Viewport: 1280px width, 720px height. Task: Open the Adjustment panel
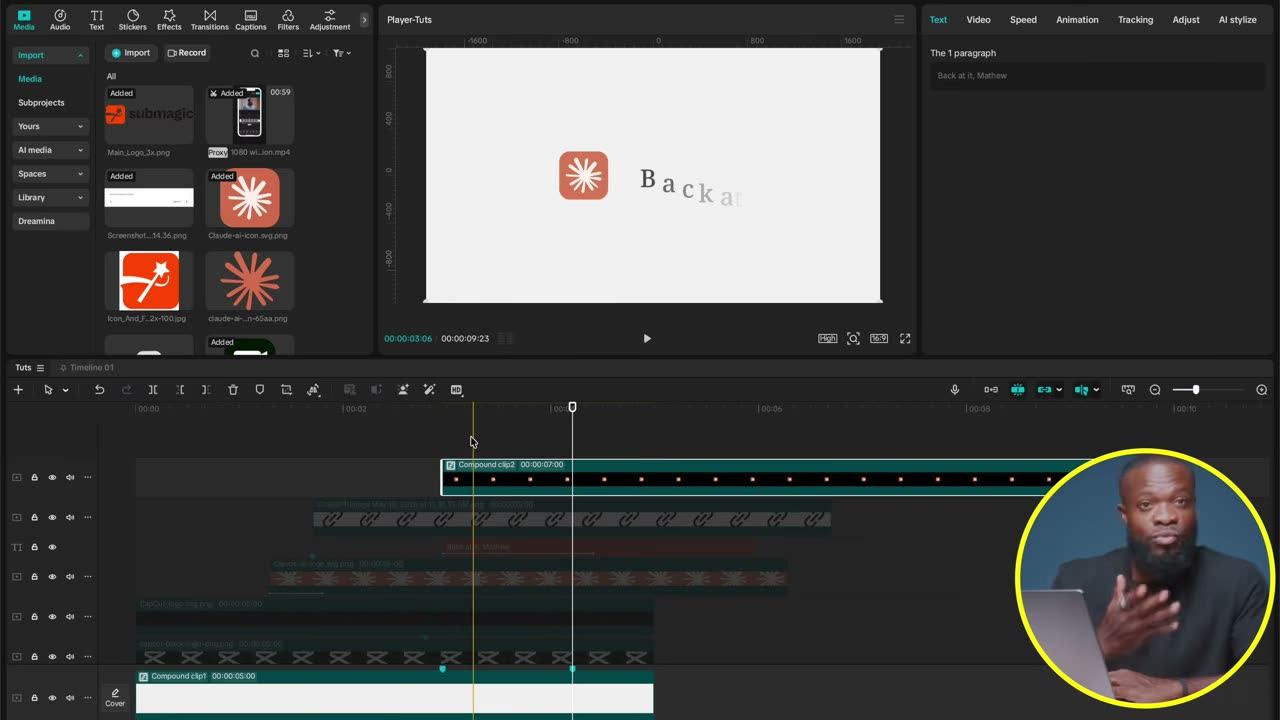(x=330, y=20)
